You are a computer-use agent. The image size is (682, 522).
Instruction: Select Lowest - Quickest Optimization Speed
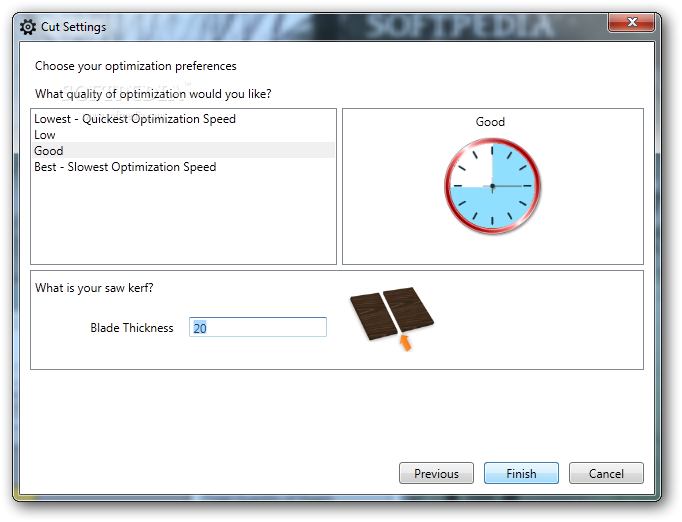[x=183, y=119]
